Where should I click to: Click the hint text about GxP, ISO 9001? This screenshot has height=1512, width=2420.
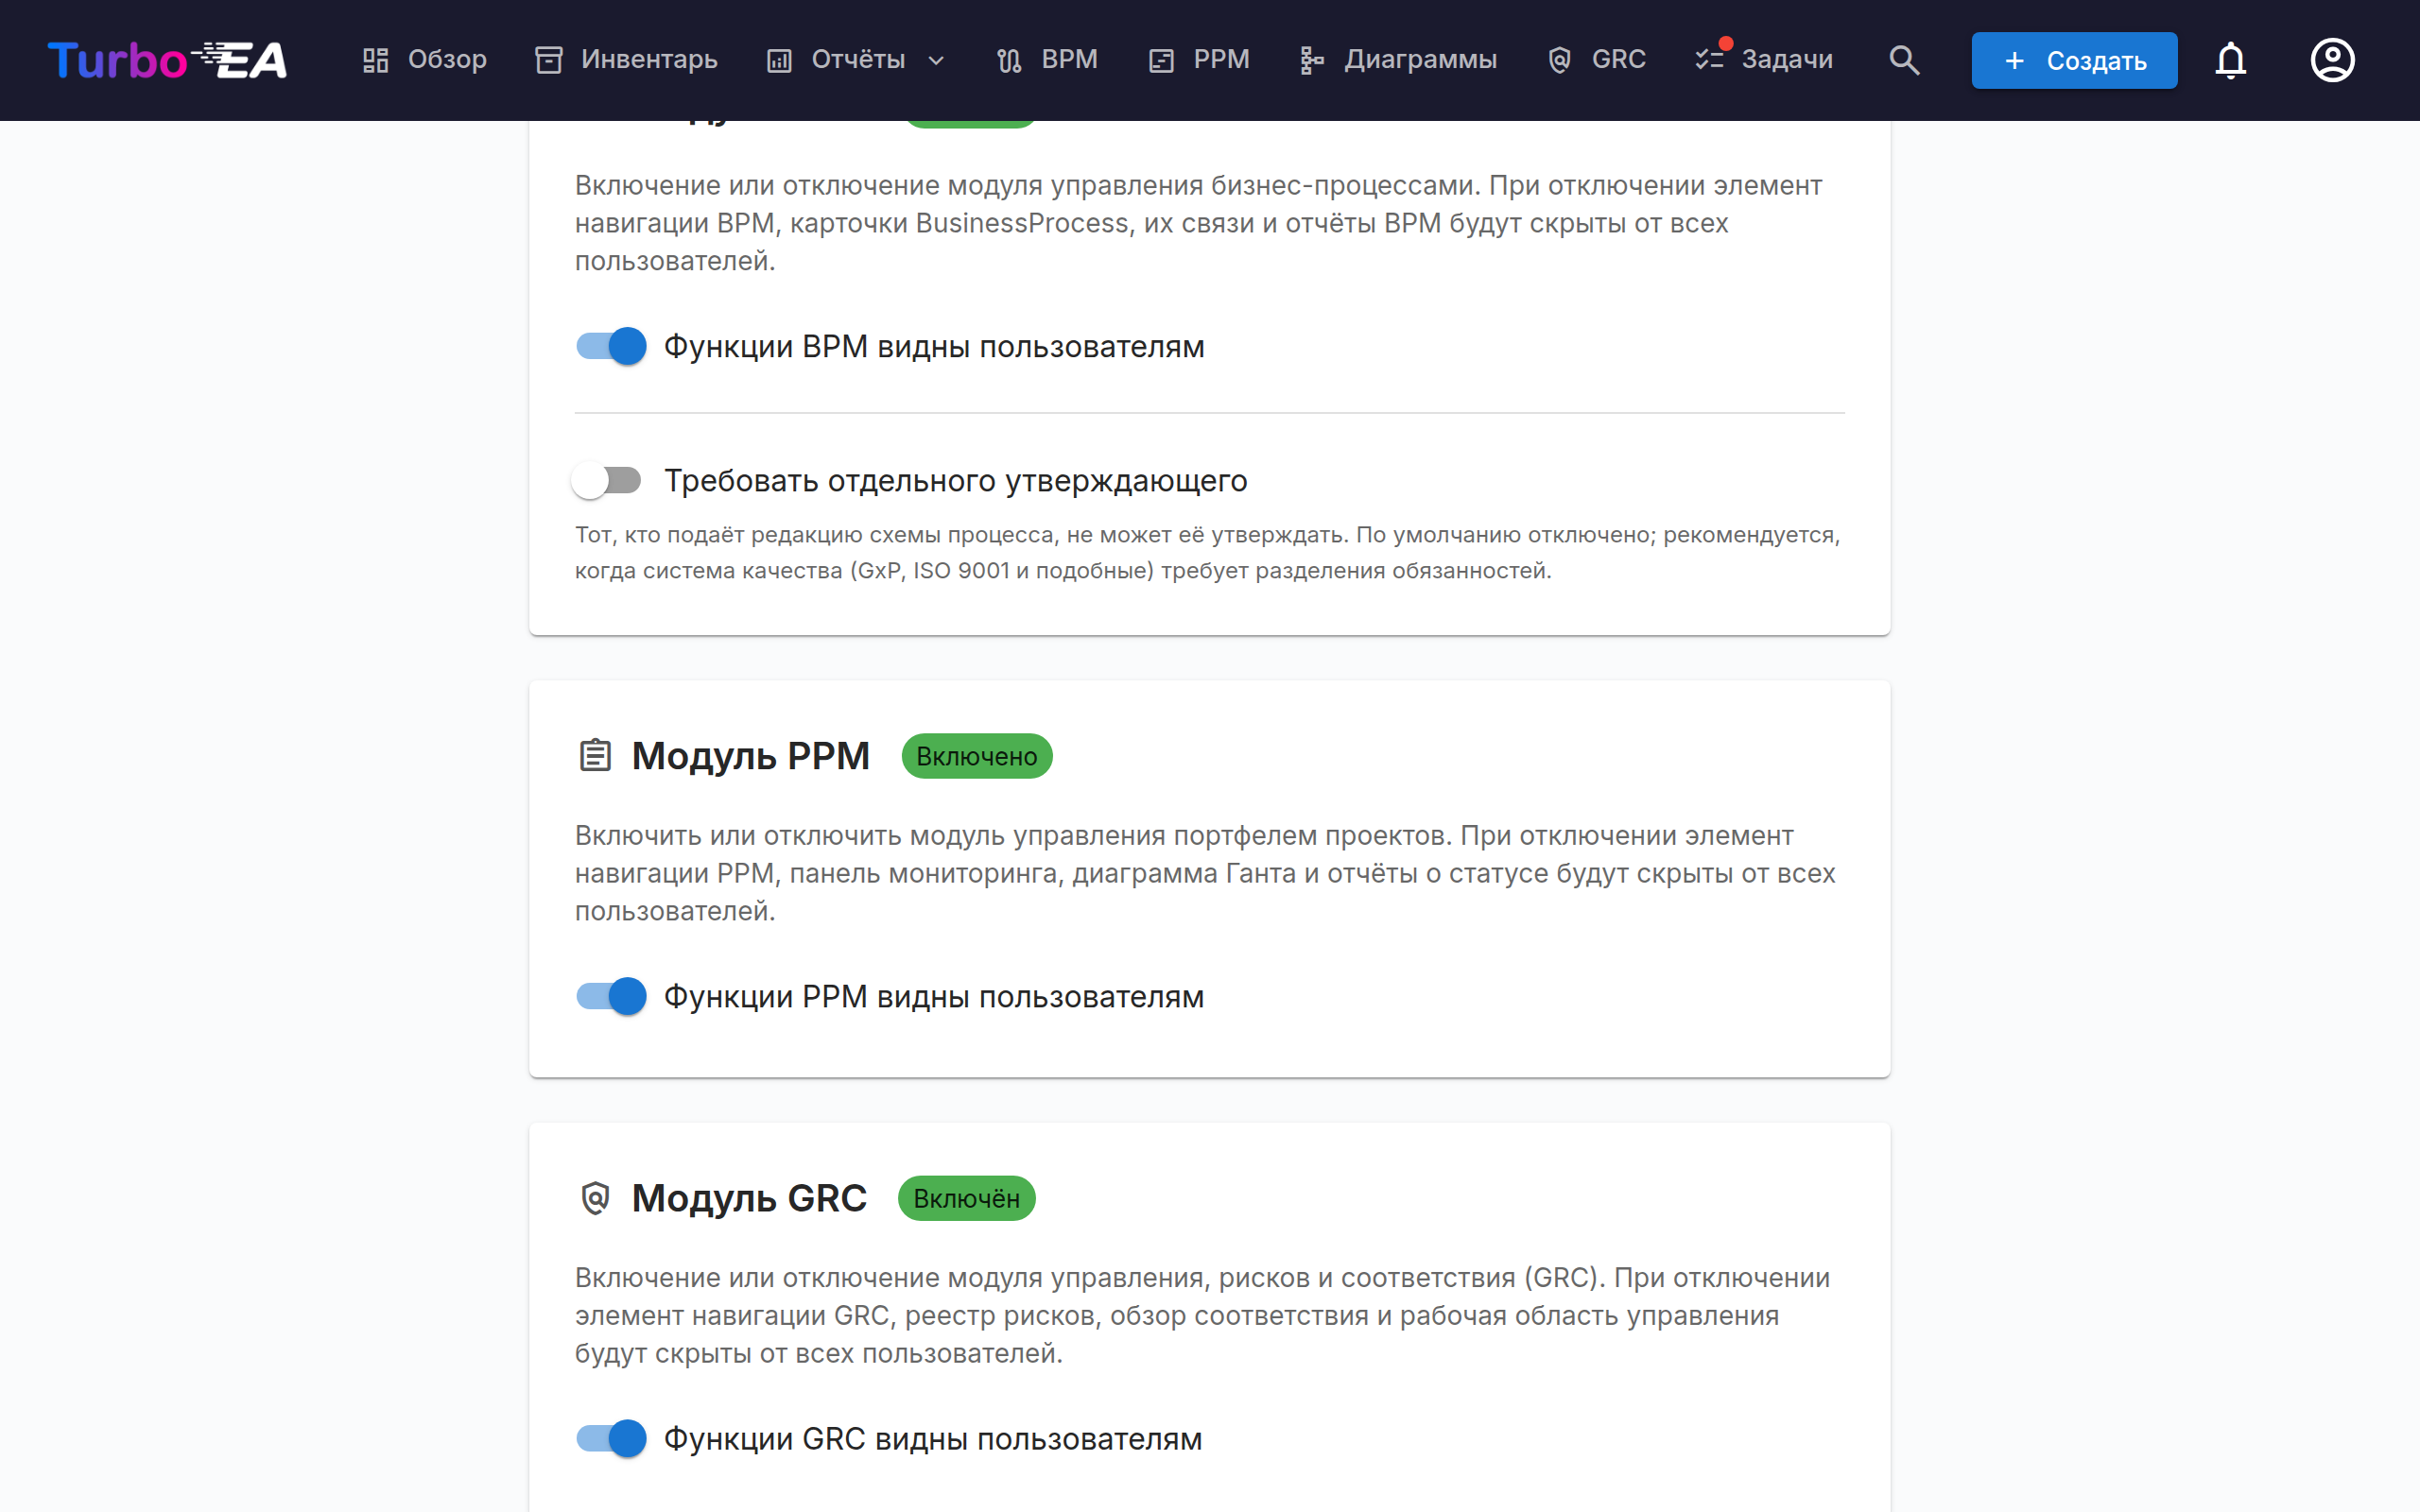pyautogui.click(x=1208, y=552)
